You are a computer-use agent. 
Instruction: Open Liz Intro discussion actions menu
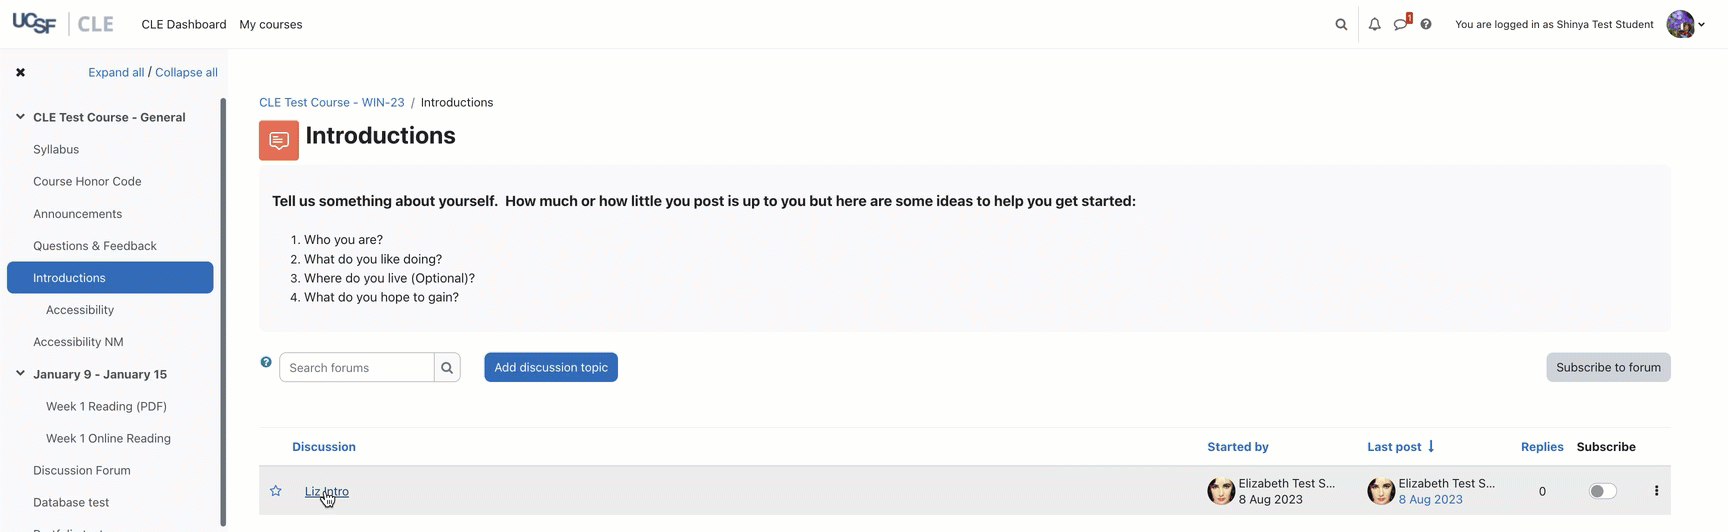[x=1656, y=491]
